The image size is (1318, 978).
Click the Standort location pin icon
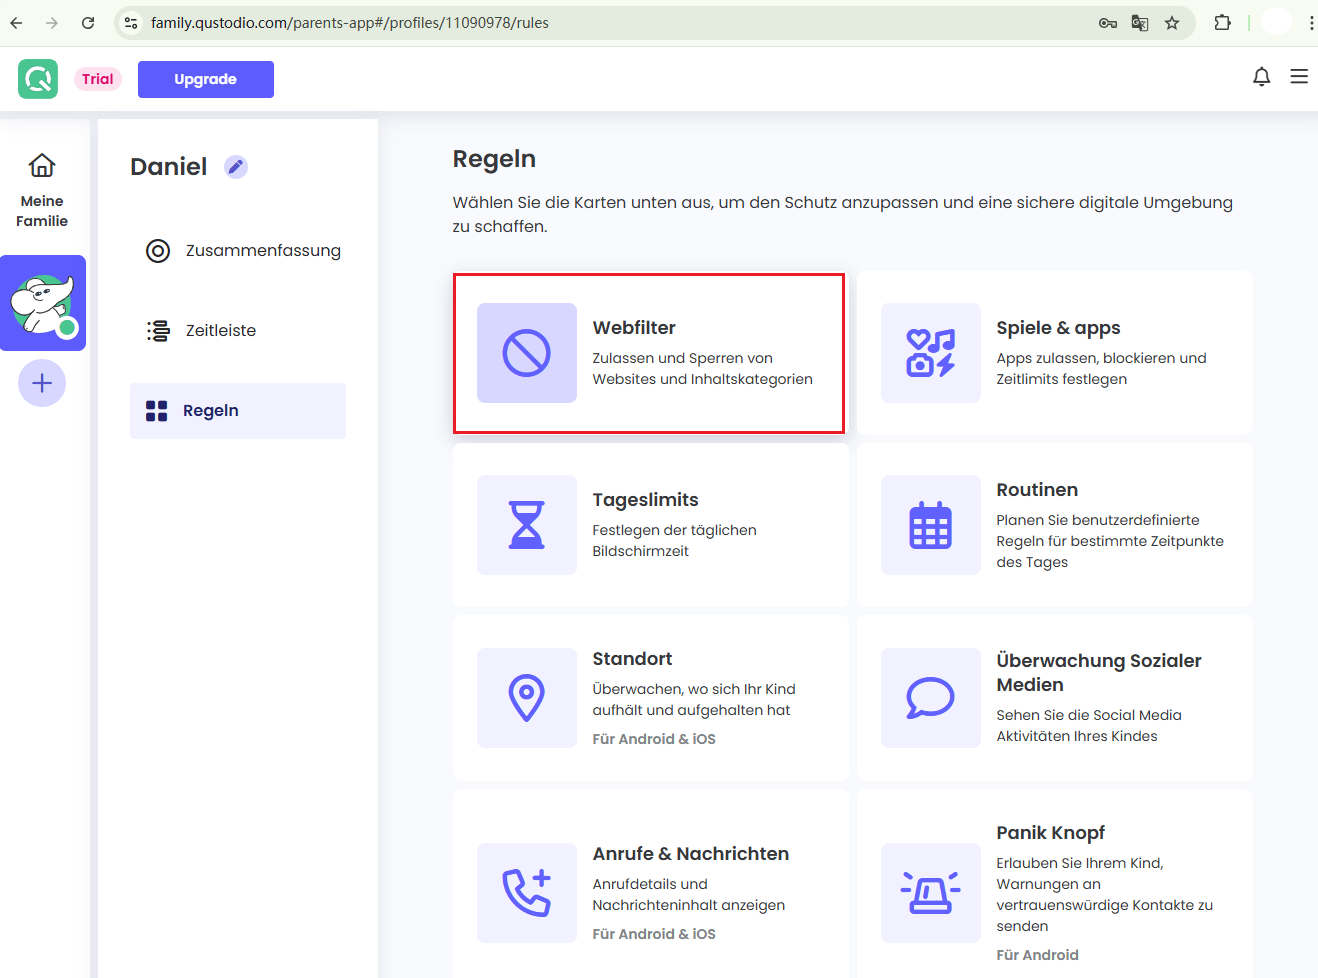point(527,698)
